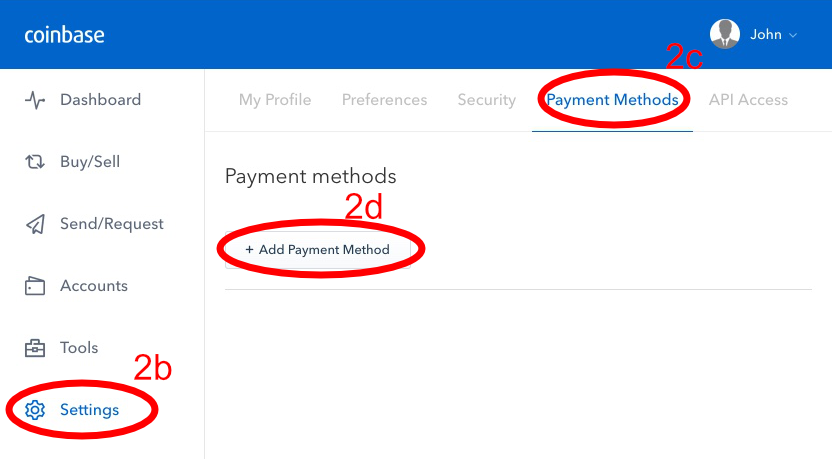The height and width of the screenshot is (459, 832).
Task: Click the Buy/Sell arrows icon
Action: 35,161
